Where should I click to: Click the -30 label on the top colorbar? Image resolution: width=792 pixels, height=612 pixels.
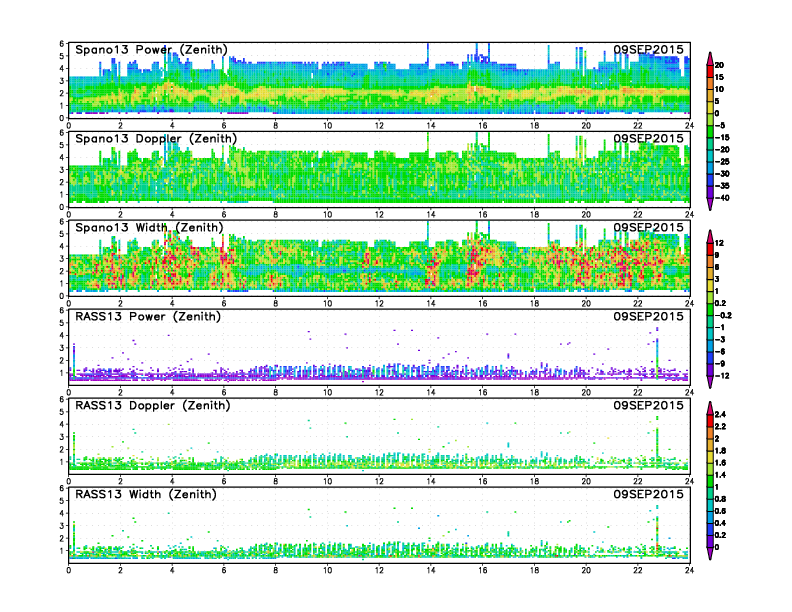(722, 174)
